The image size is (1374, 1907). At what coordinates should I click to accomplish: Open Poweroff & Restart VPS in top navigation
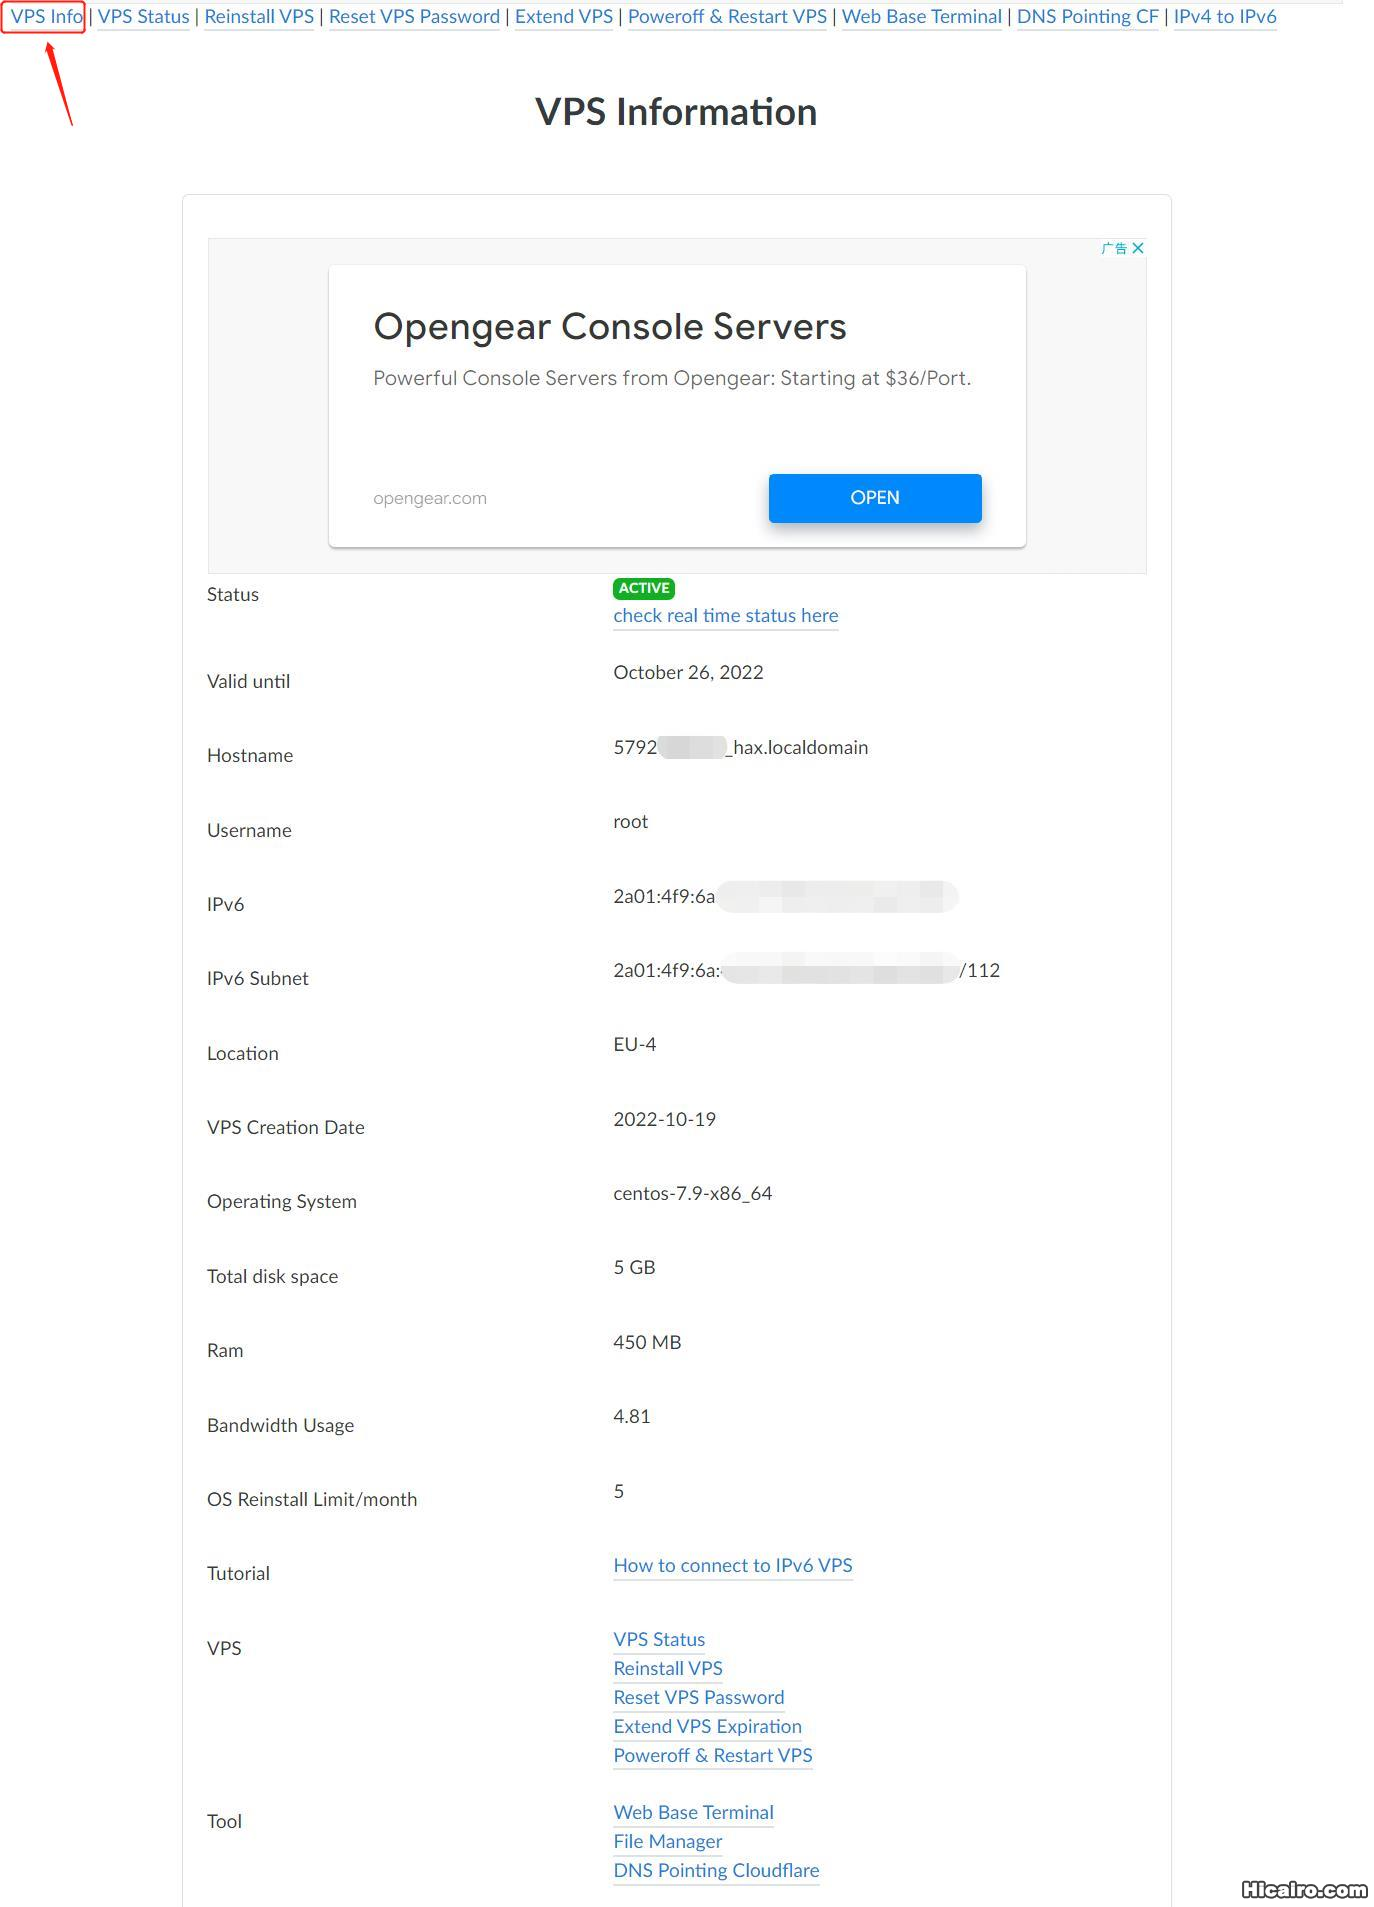point(727,17)
